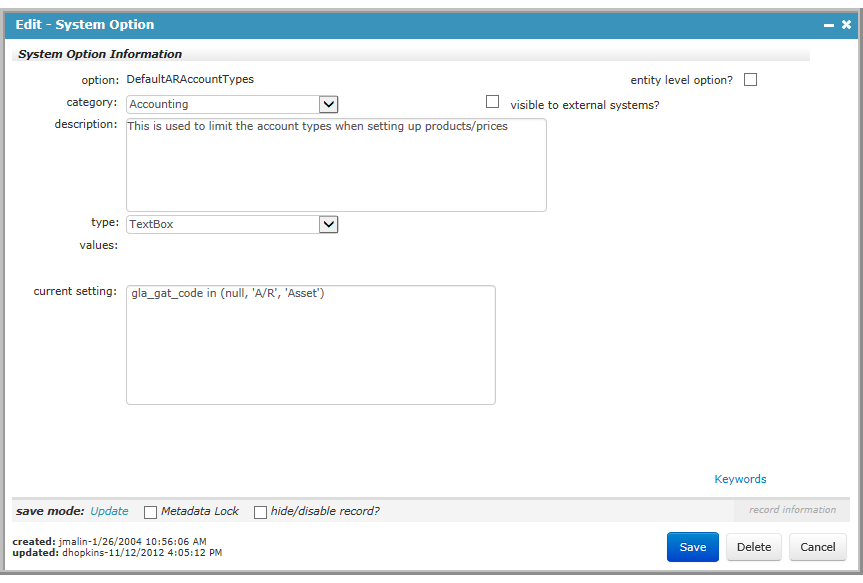Click into the current setting text box

point(311,345)
